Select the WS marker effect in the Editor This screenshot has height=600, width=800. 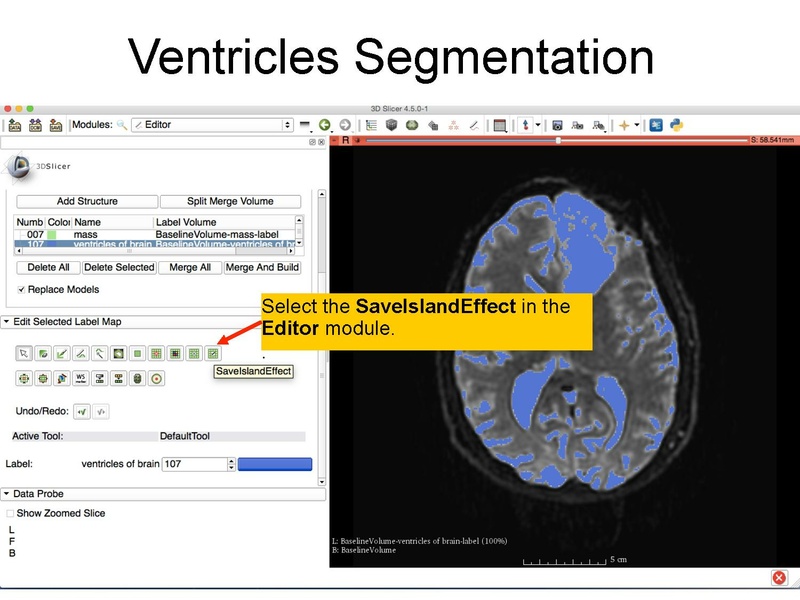[x=80, y=377]
